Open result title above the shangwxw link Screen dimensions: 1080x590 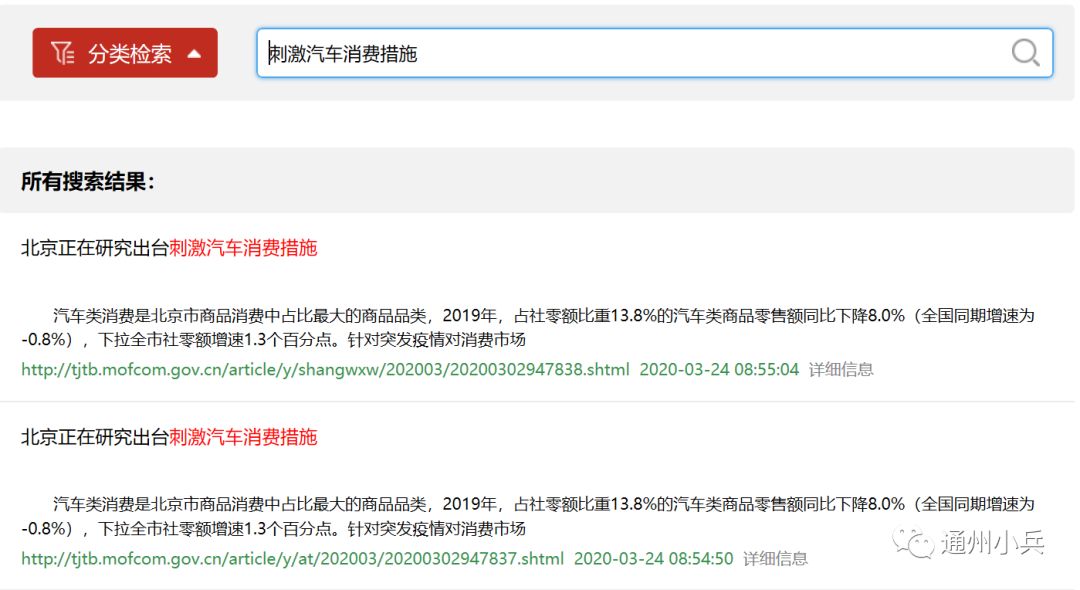tap(169, 248)
